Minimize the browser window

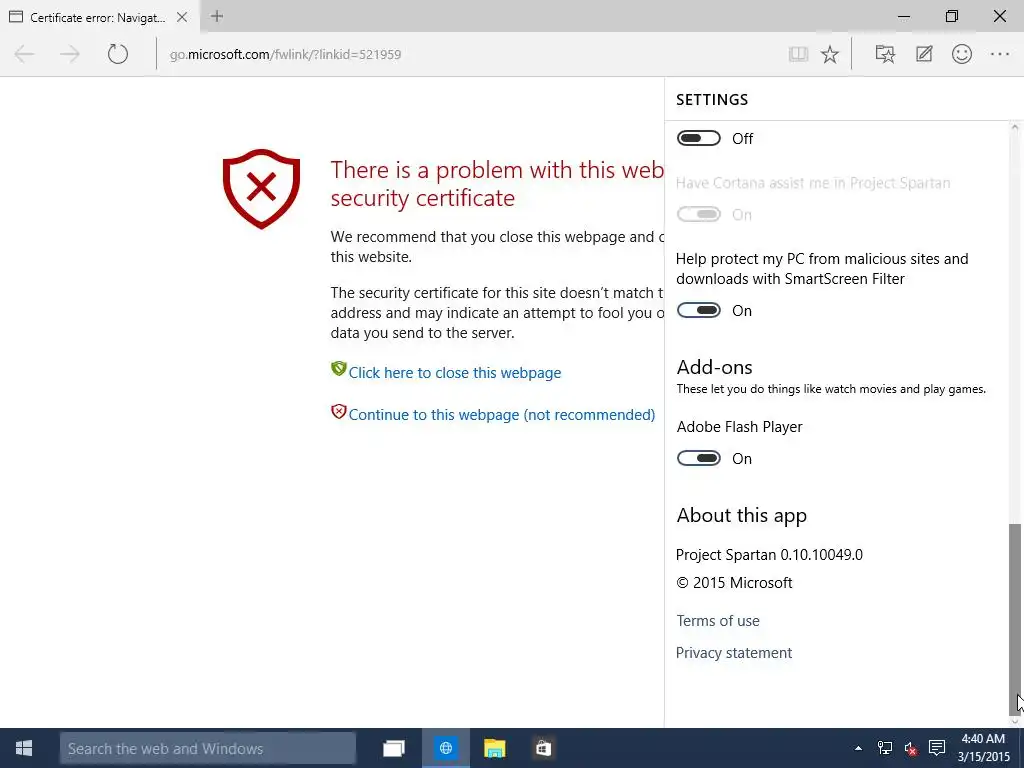click(x=904, y=17)
